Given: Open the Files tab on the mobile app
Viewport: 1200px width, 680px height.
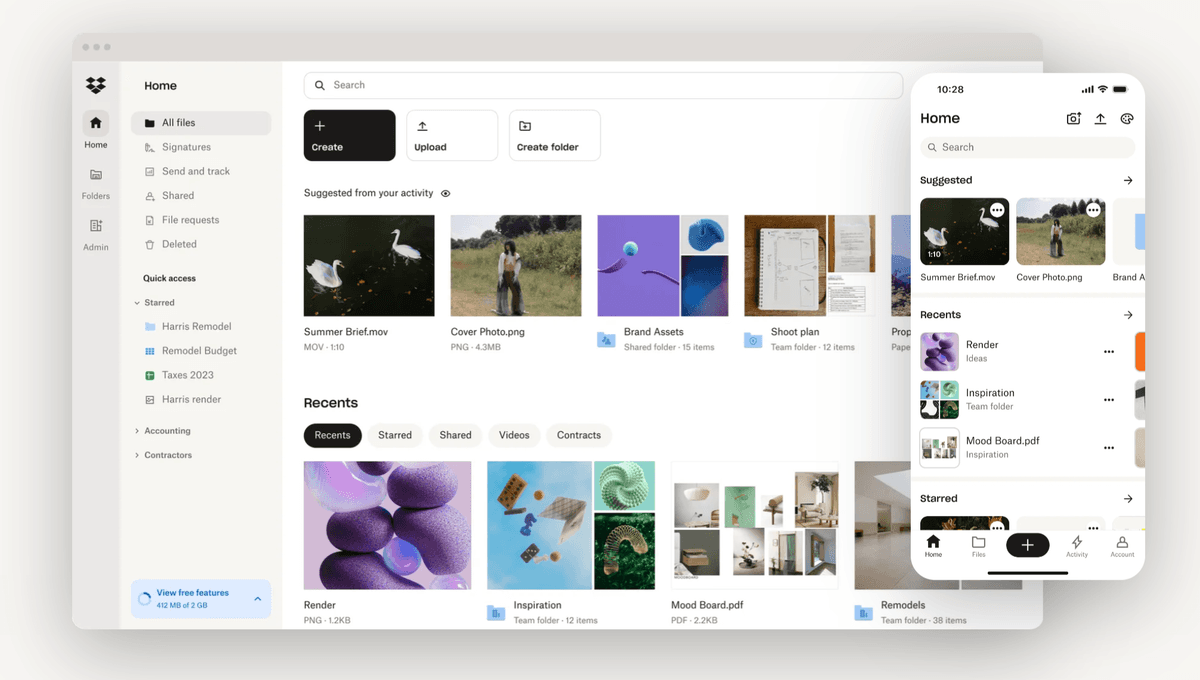Looking at the screenshot, I should tap(979, 545).
